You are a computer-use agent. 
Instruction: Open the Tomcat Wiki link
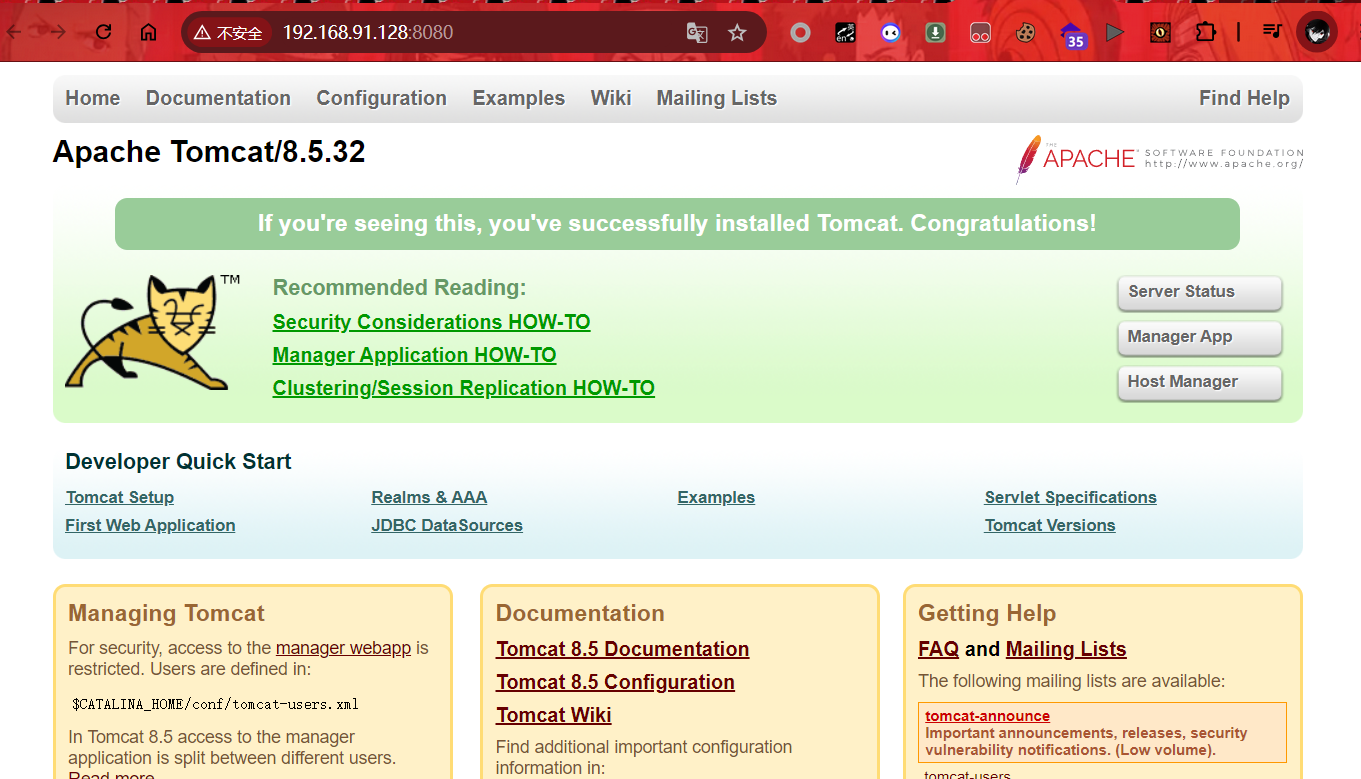tap(554, 715)
